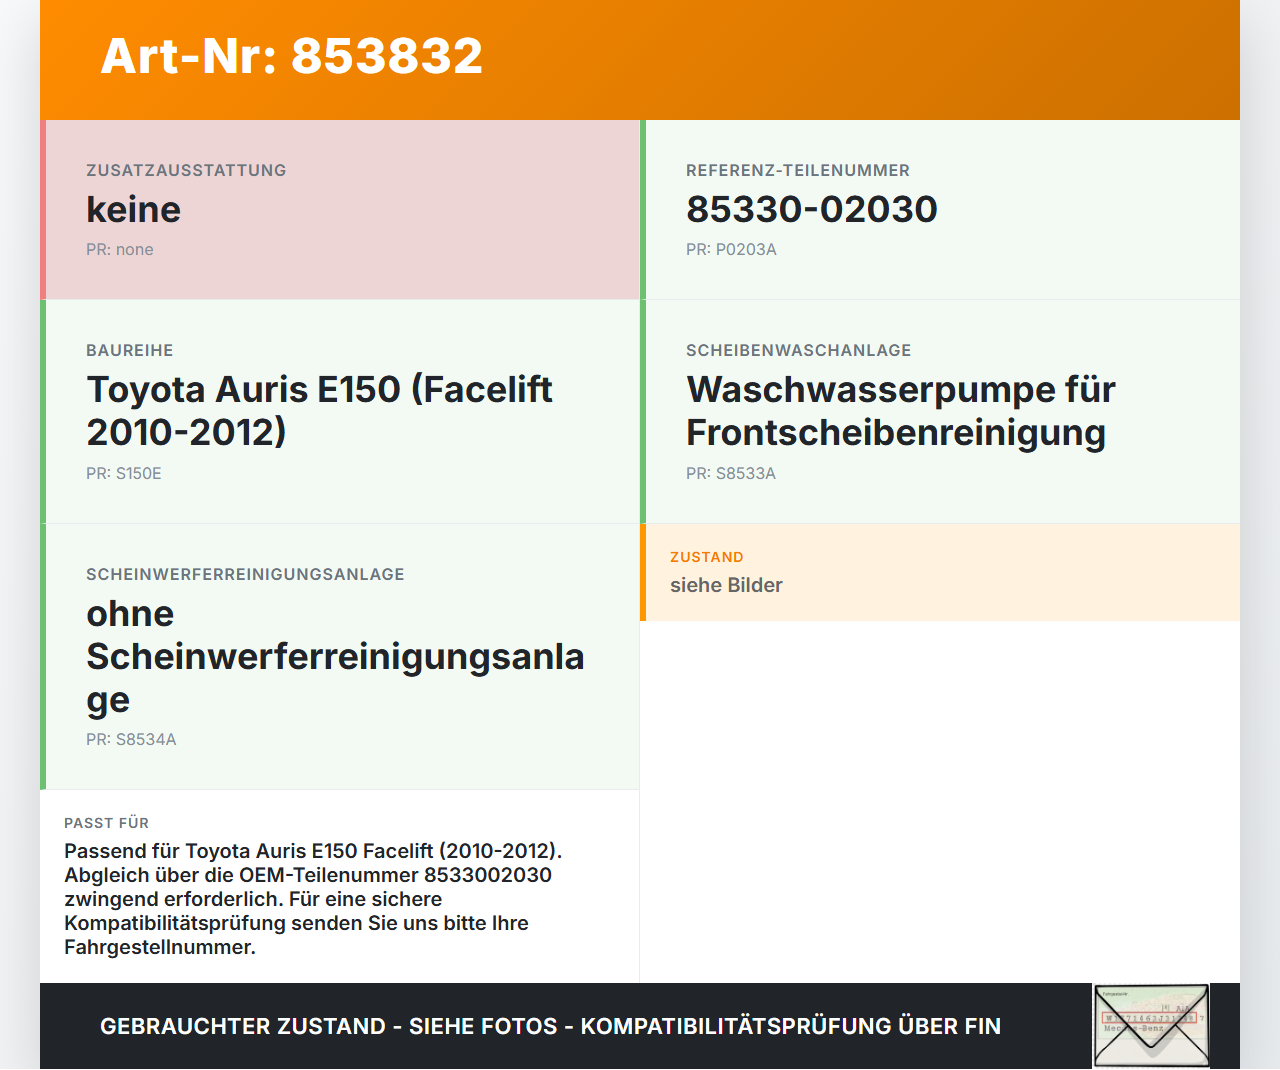Click the BAUREIHE label
The image size is (1280, 1070).
pos(130,350)
